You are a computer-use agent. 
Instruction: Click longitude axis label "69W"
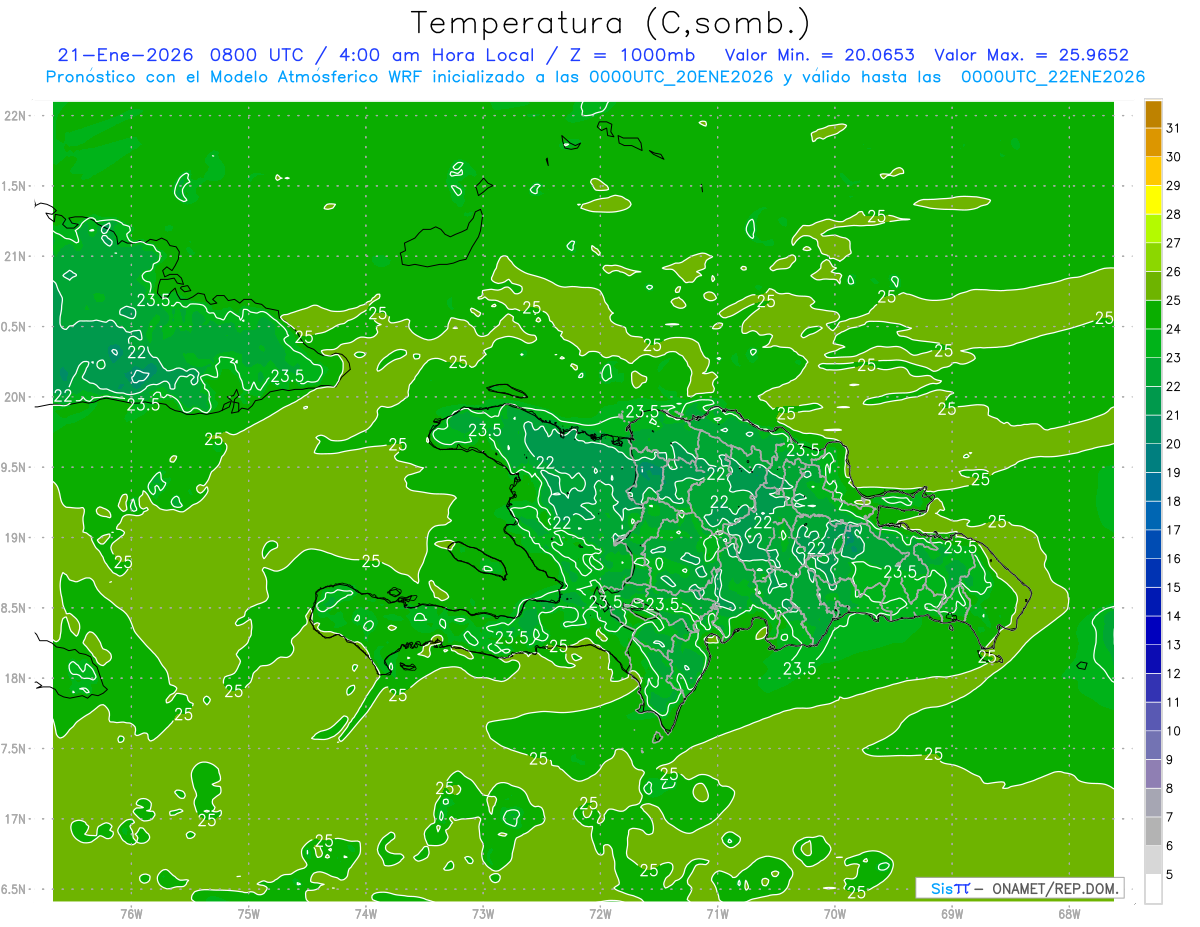click(x=952, y=913)
